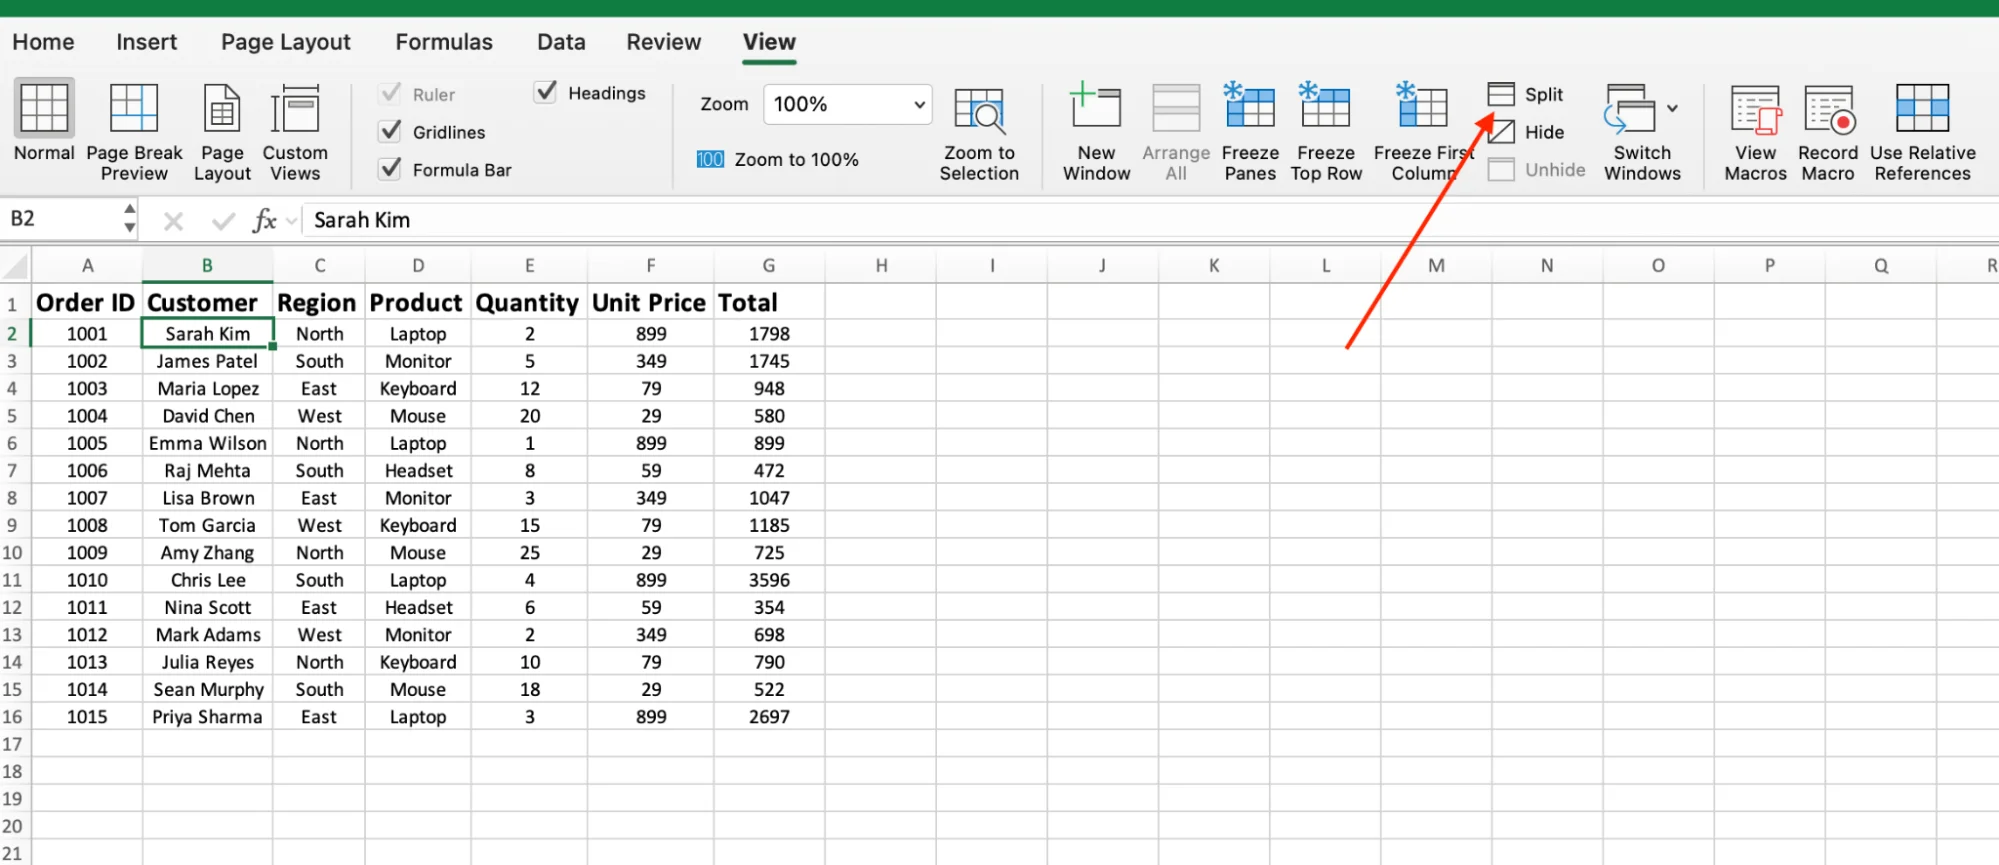1999x865 pixels.
Task: Switch to Page Layout view
Action: [222, 132]
